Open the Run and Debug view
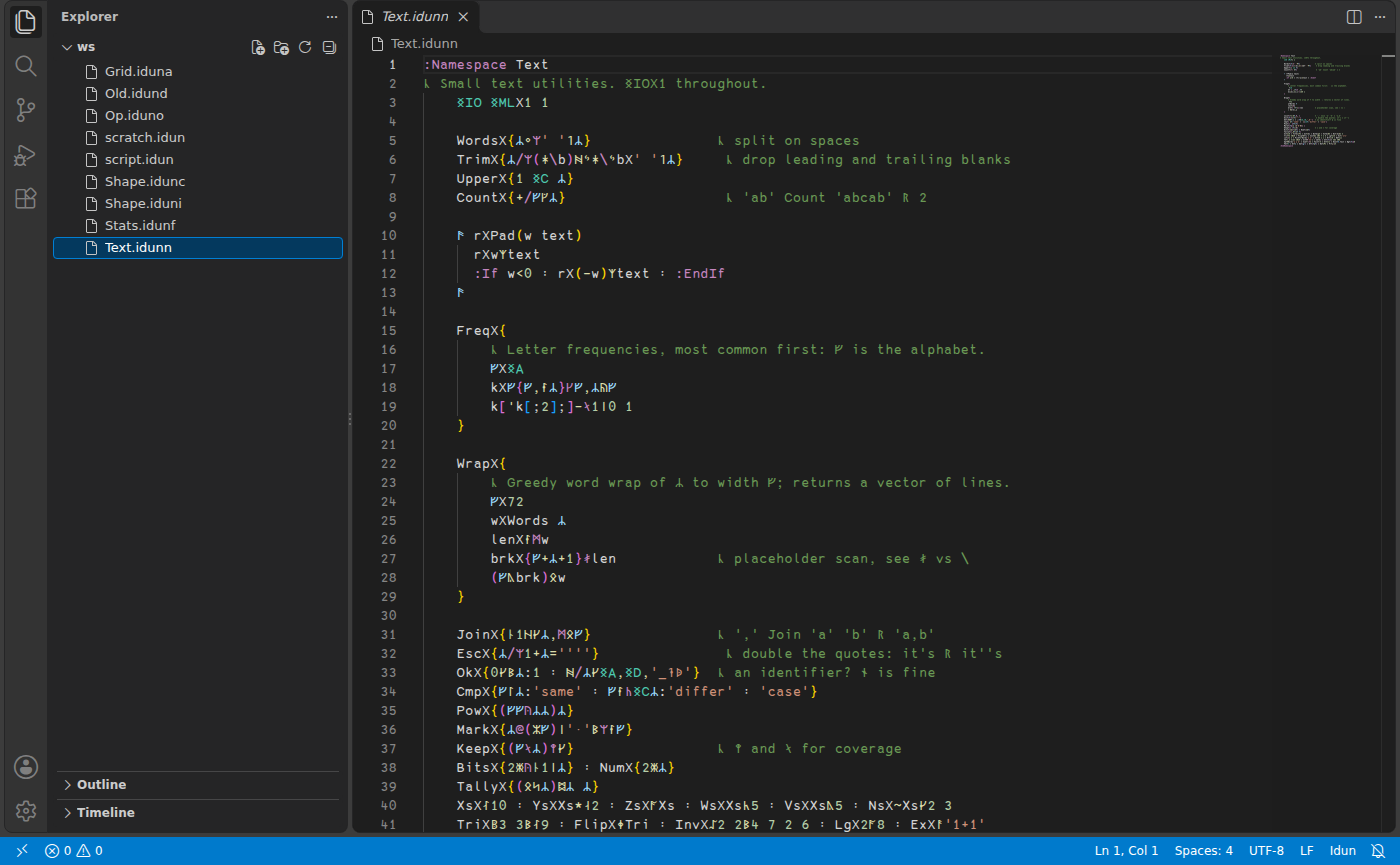 [x=26, y=155]
